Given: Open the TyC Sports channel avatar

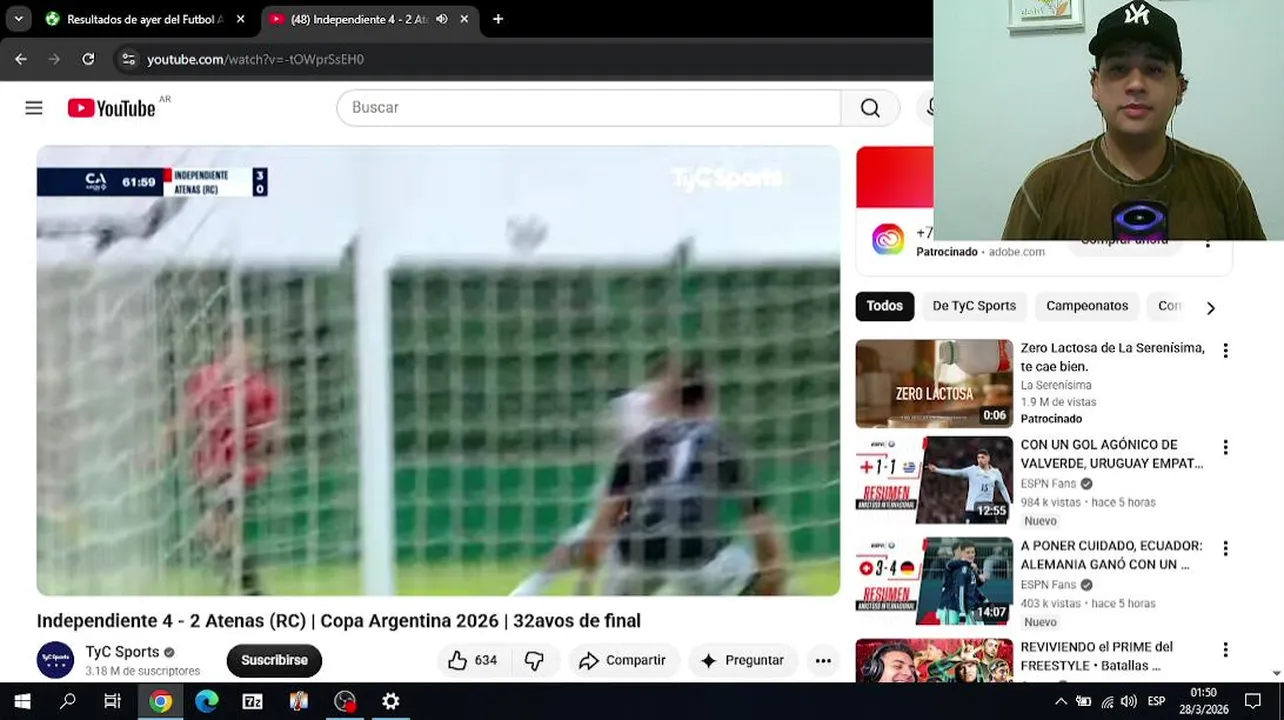Looking at the screenshot, I should click(x=55, y=660).
